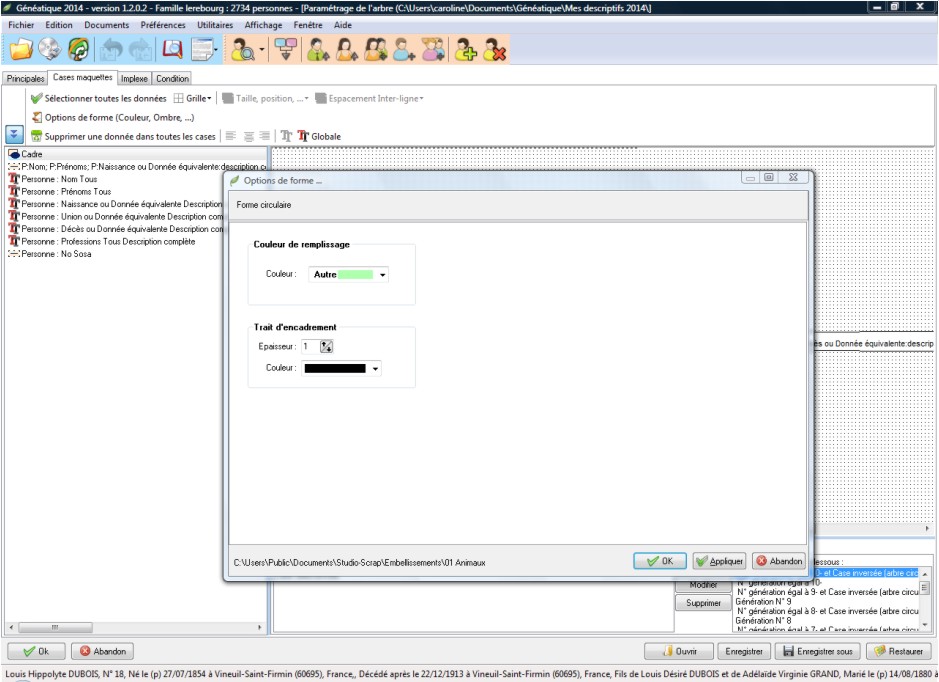This screenshot has width=939, height=682.
Task: Click the book with magnifier icon
Action: (173, 49)
